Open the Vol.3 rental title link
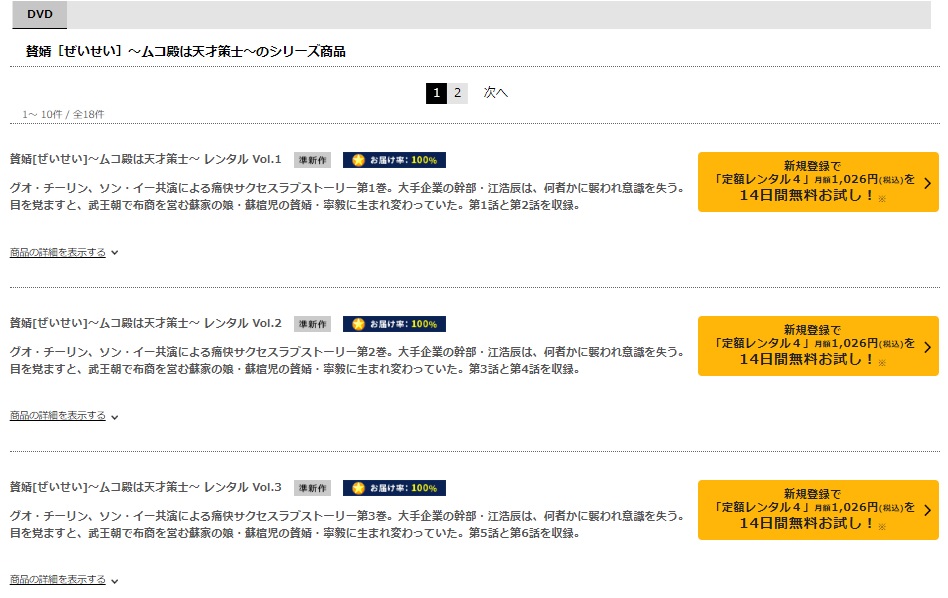 pos(146,487)
